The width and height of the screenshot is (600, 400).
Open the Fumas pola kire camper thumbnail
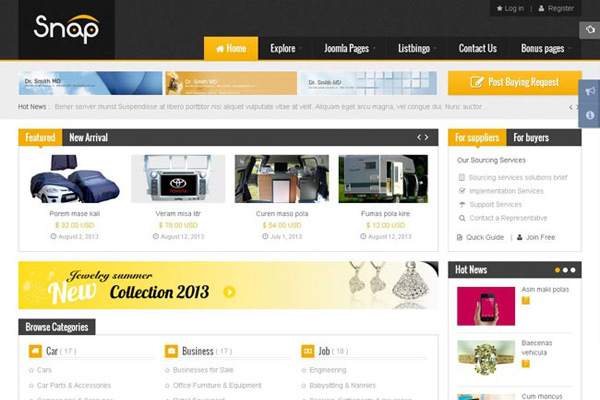pyautogui.click(x=383, y=179)
